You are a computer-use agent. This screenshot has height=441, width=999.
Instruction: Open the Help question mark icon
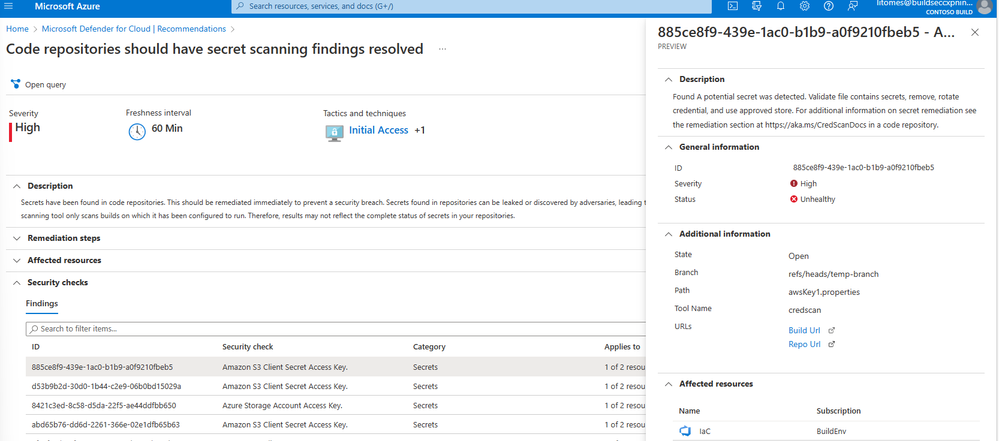[828, 6]
